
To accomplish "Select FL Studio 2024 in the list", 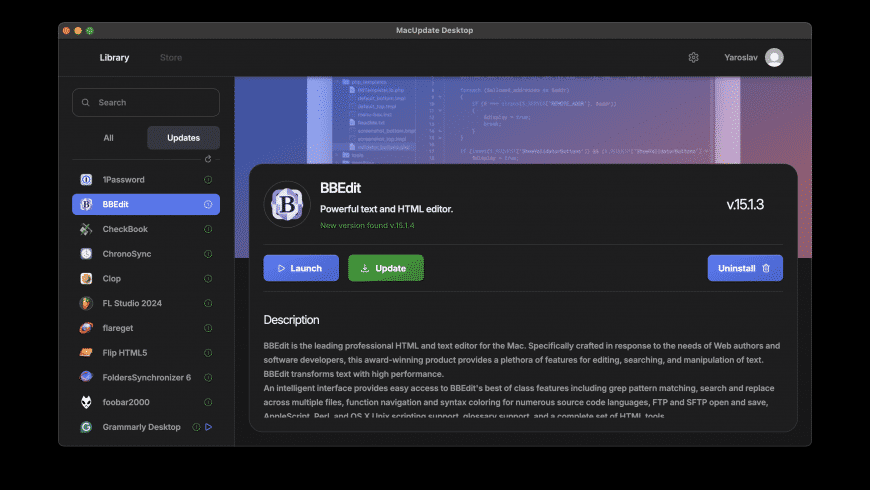I will pos(146,303).
